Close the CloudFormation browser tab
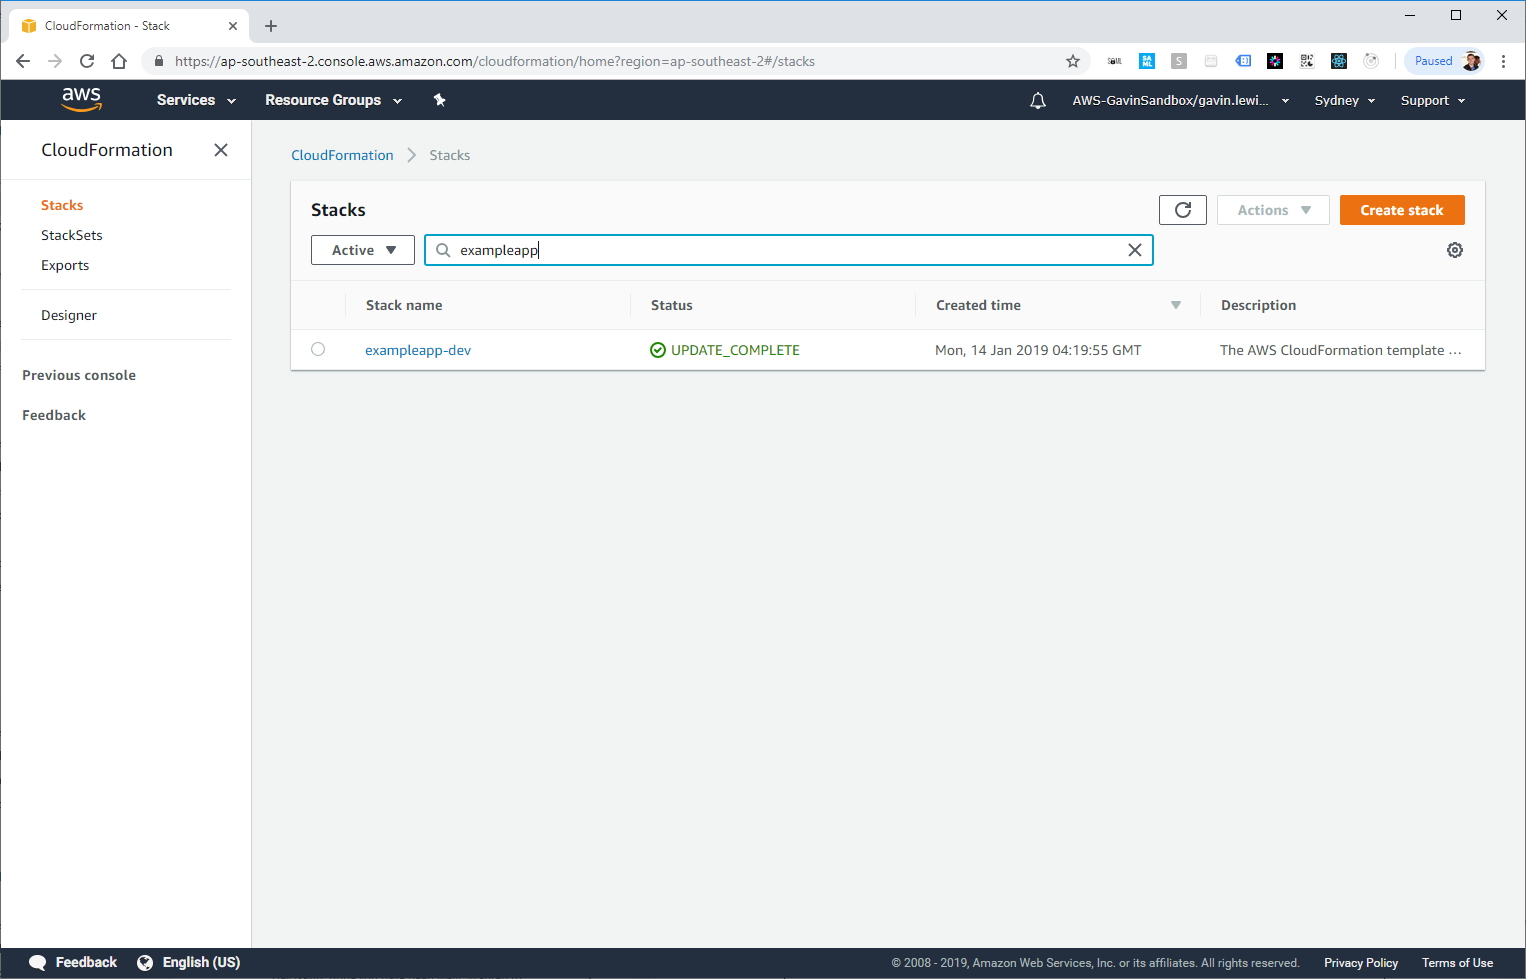Image resolution: width=1526 pixels, height=979 pixels. [233, 26]
